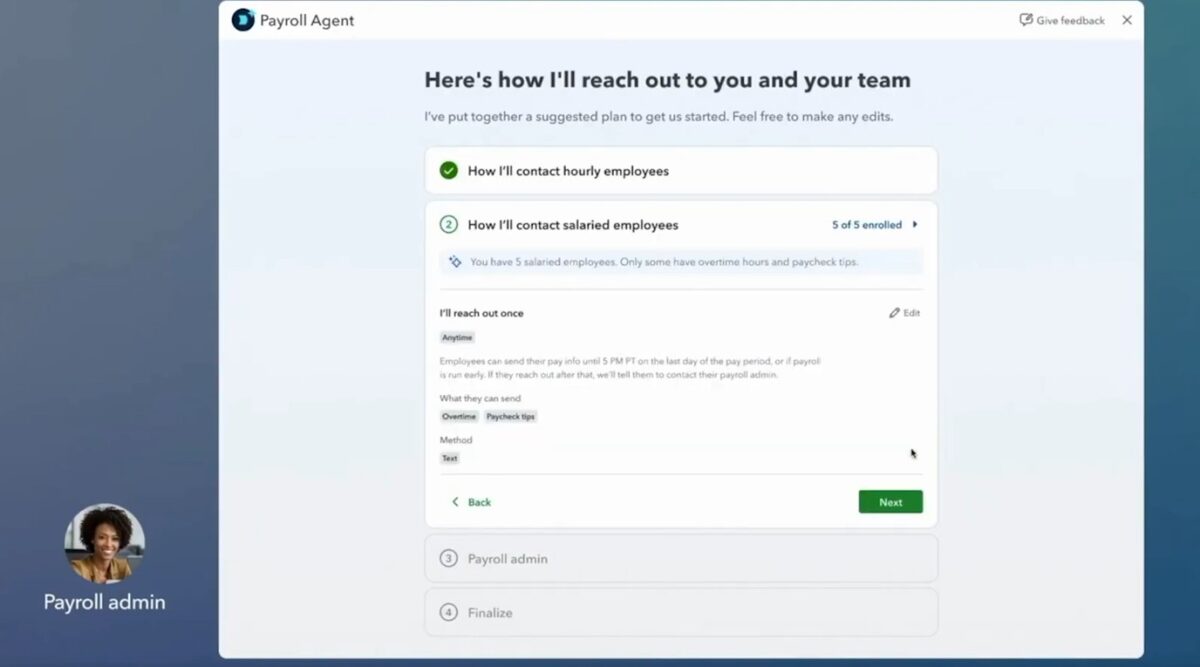Click the green Next button
Image resolution: width=1200 pixels, height=667 pixels.
point(890,502)
